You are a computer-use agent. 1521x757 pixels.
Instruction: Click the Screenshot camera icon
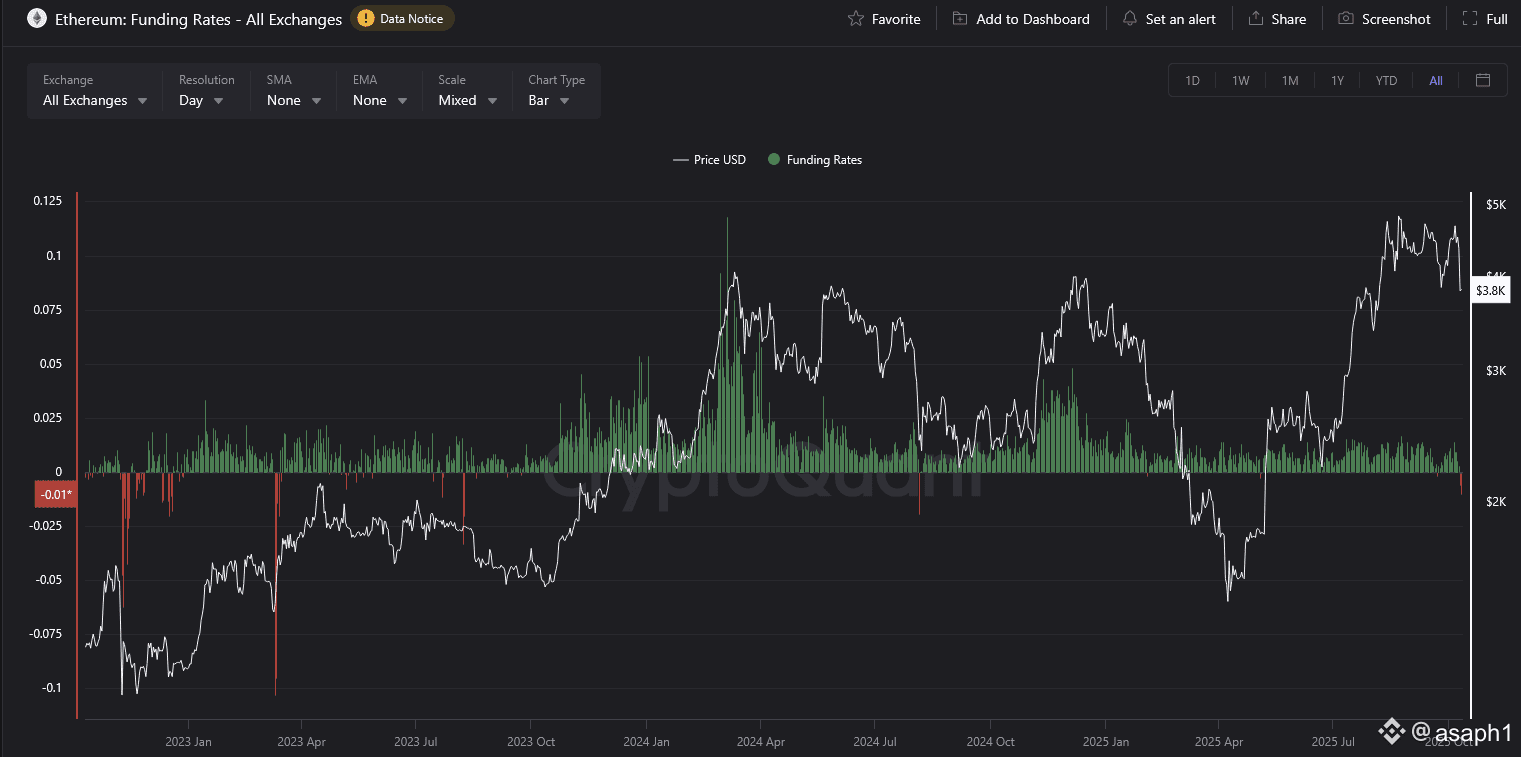1346,19
